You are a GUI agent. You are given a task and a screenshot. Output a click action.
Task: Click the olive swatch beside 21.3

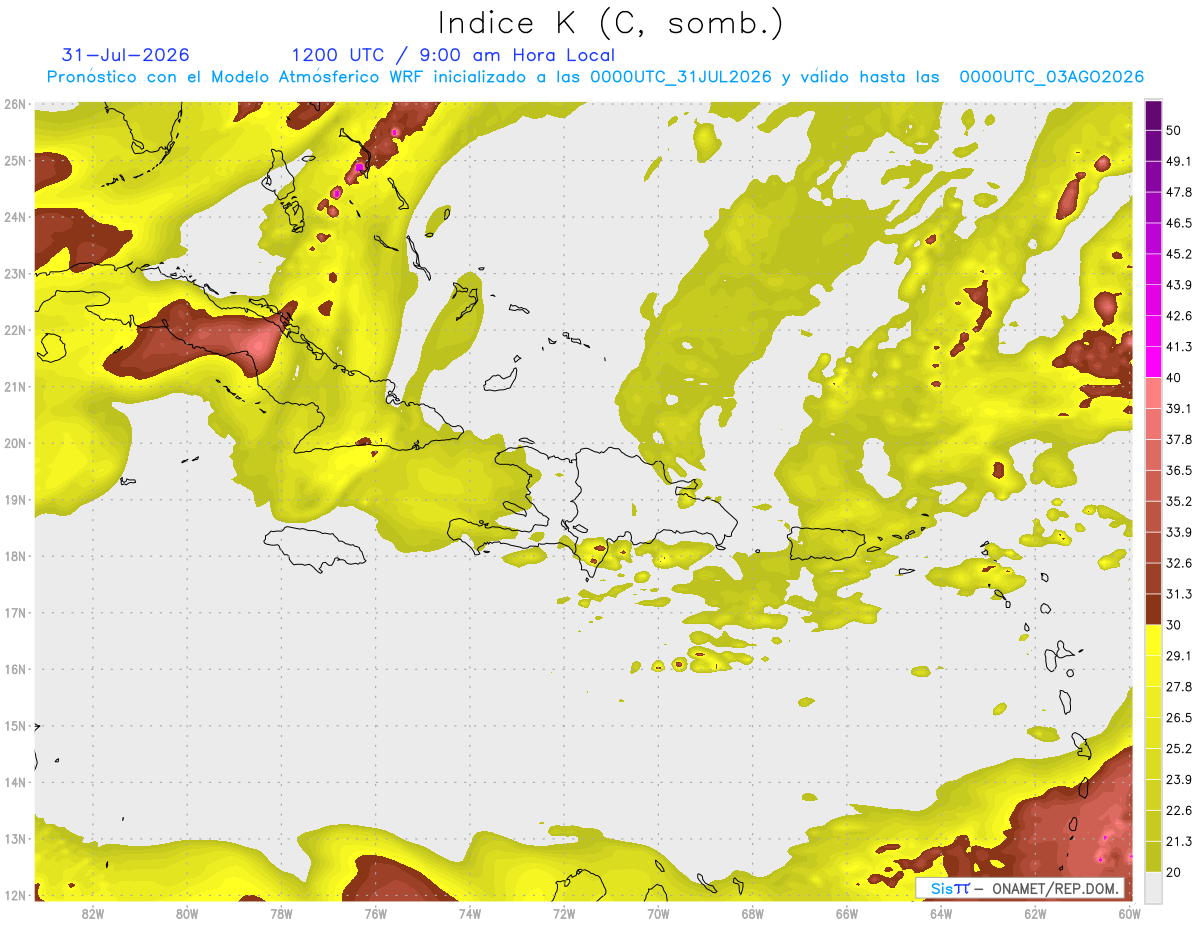point(1153,856)
